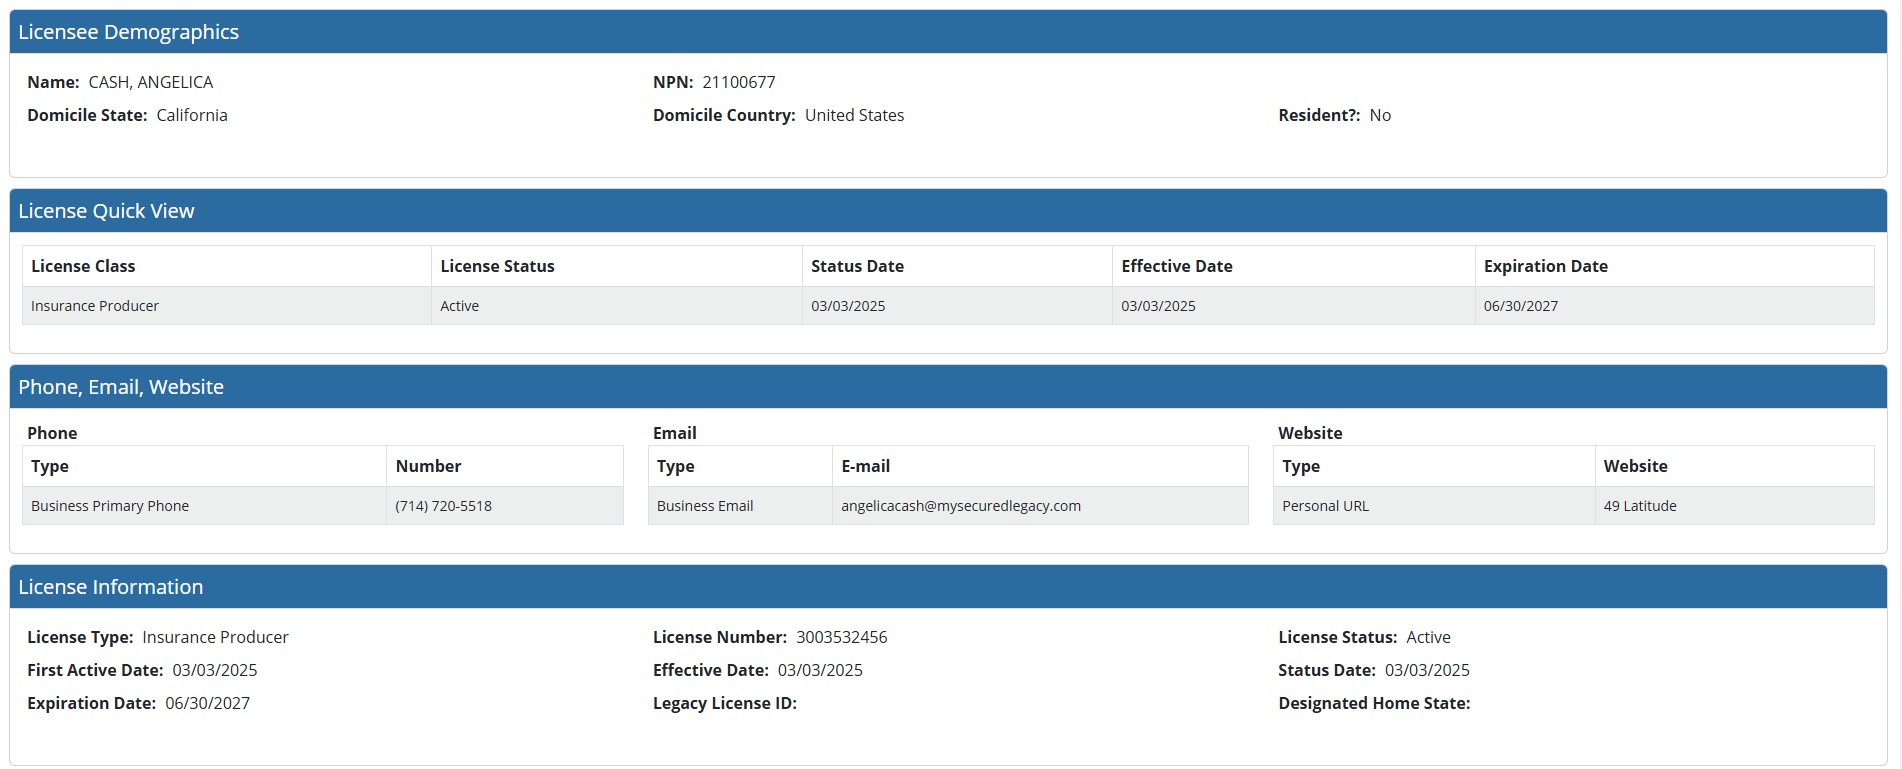Click the NPN value 21100677
This screenshot has height=769, width=1902.
[x=738, y=82]
